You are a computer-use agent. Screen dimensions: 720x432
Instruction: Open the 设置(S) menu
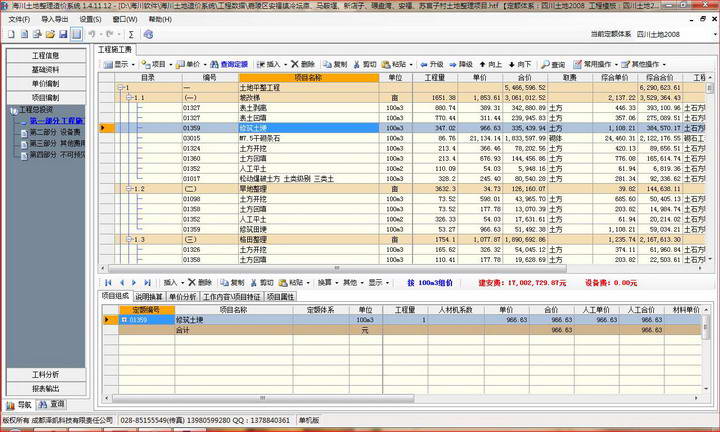(90, 20)
